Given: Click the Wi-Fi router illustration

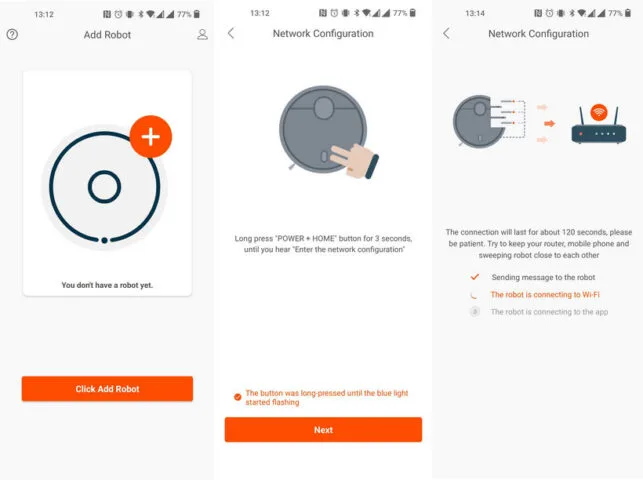Looking at the screenshot, I should (x=599, y=125).
